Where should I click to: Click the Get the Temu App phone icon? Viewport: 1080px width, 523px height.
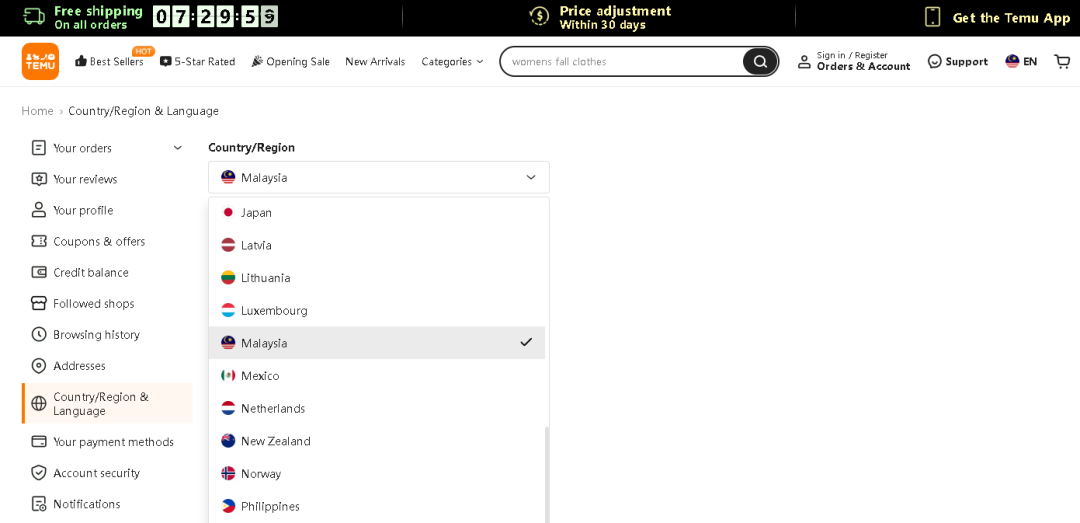tap(932, 17)
